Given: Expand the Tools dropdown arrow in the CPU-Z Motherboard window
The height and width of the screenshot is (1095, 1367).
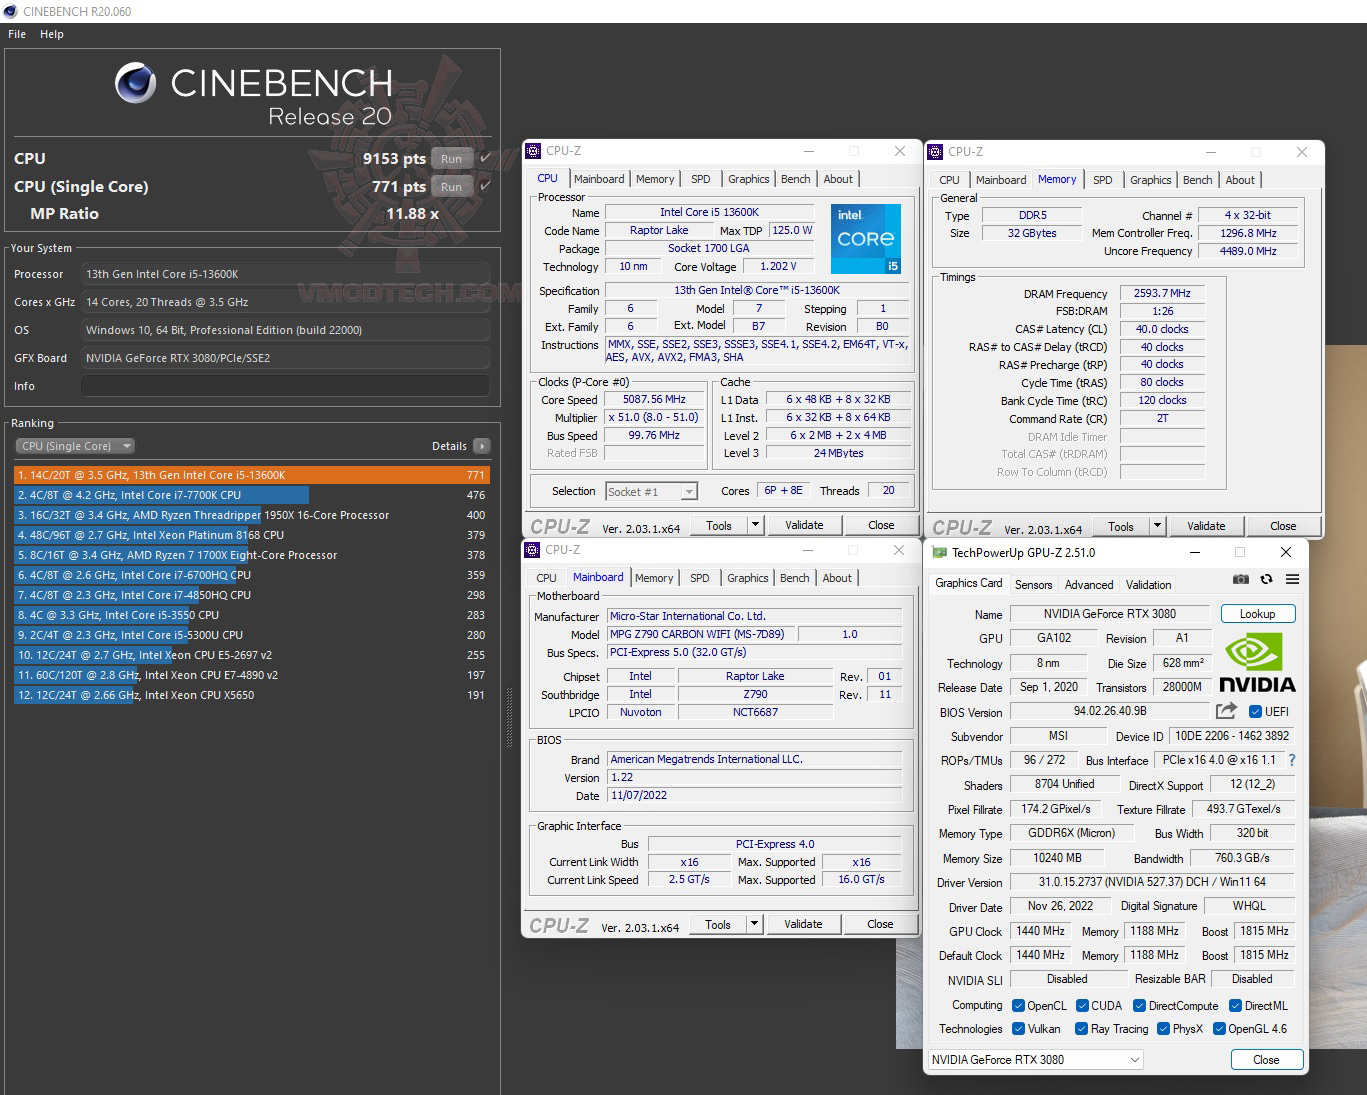Looking at the screenshot, I should pyautogui.click(x=754, y=924).
